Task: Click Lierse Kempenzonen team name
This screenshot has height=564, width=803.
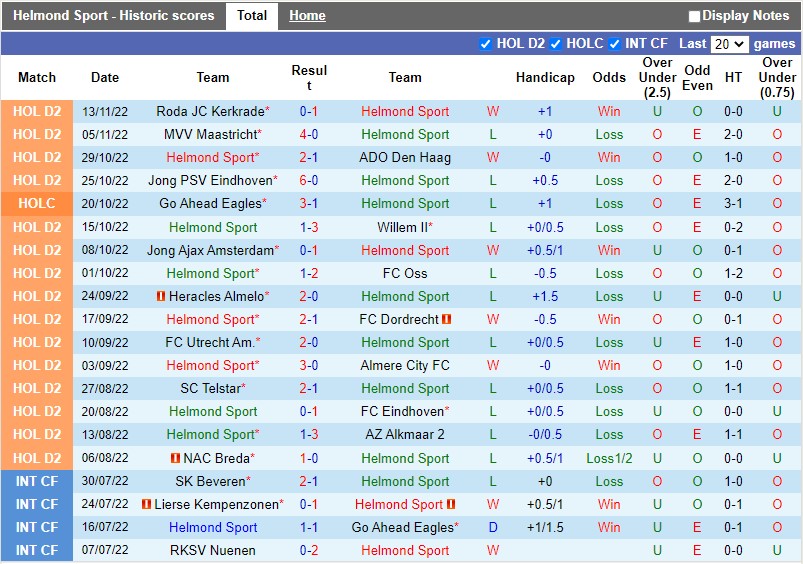Action: tap(217, 504)
